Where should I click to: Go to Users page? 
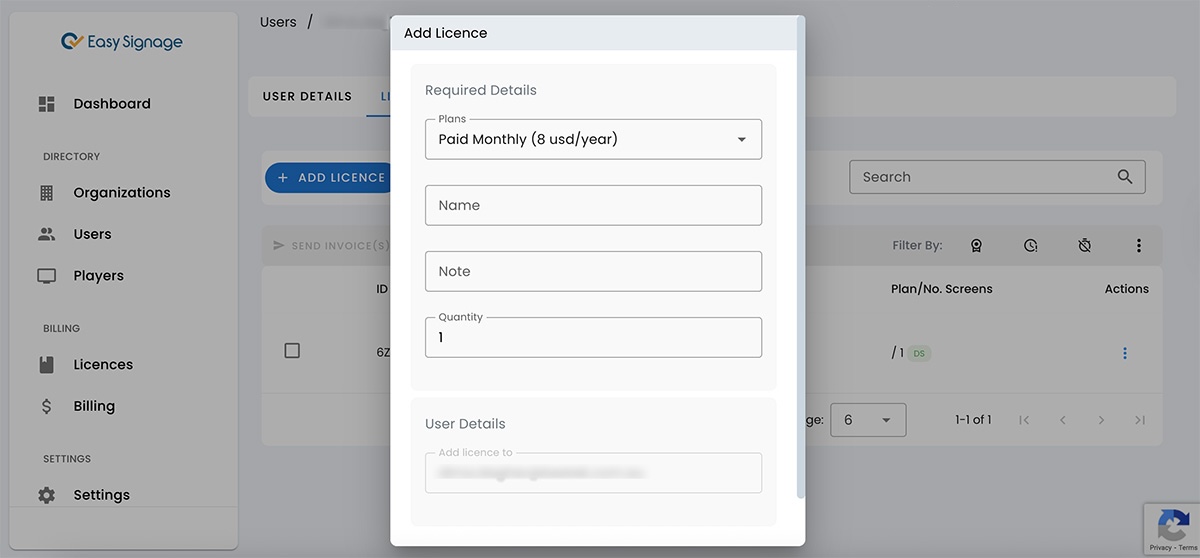[x=92, y=234]
